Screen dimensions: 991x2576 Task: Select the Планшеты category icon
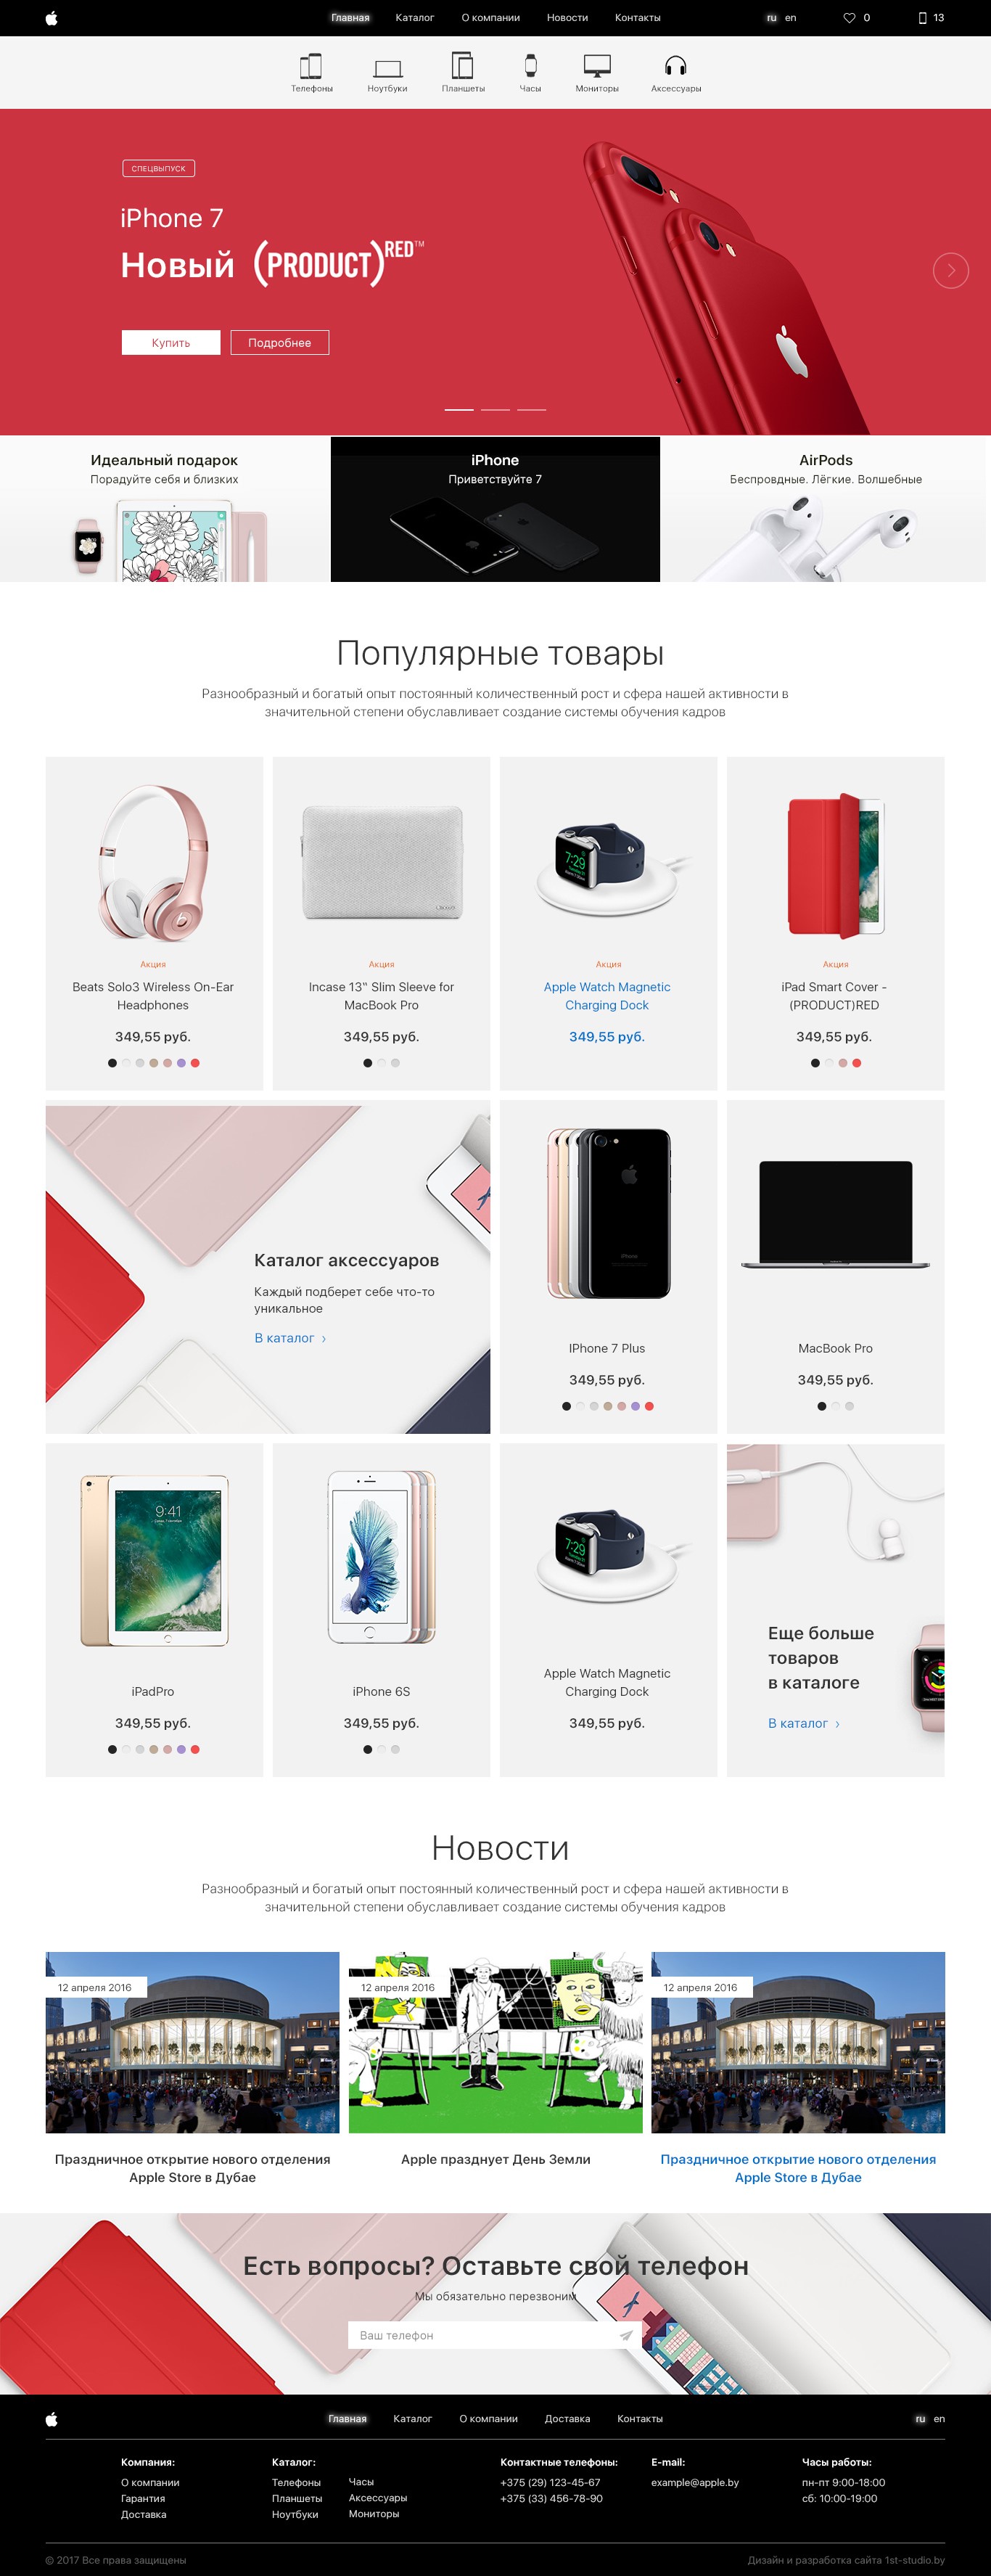462,66
